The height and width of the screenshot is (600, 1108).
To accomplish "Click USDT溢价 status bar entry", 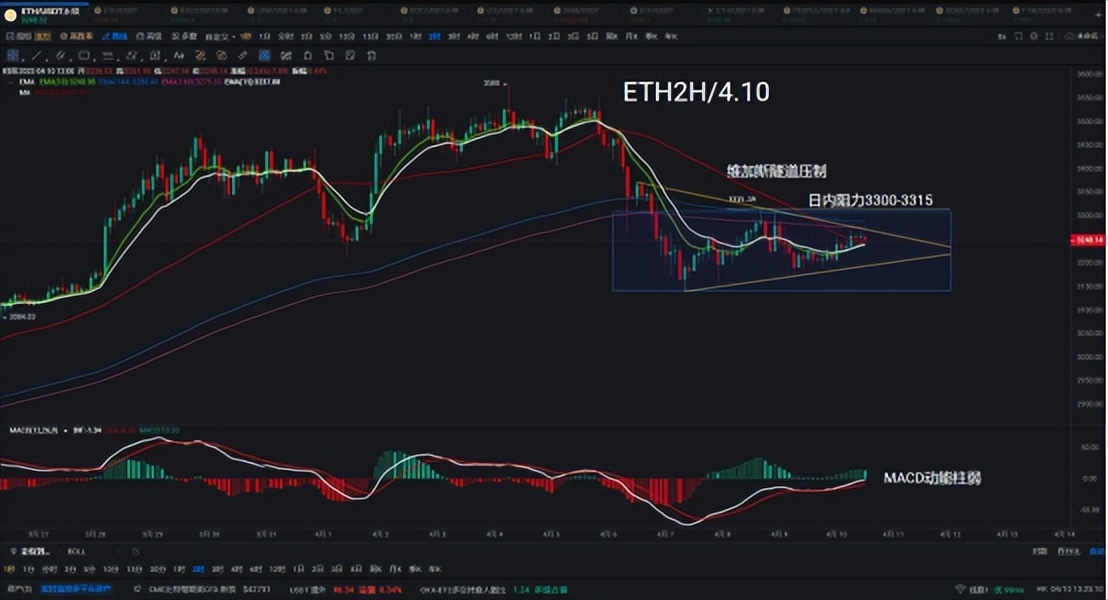I will click(307, 589).
